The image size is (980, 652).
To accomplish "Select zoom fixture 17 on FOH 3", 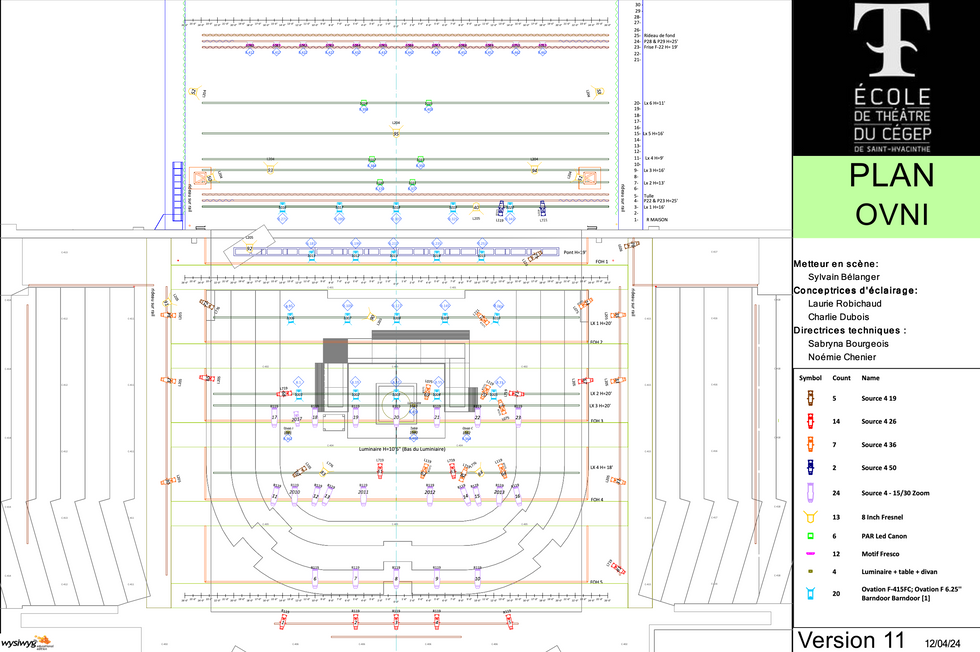I will pos(274,417).
